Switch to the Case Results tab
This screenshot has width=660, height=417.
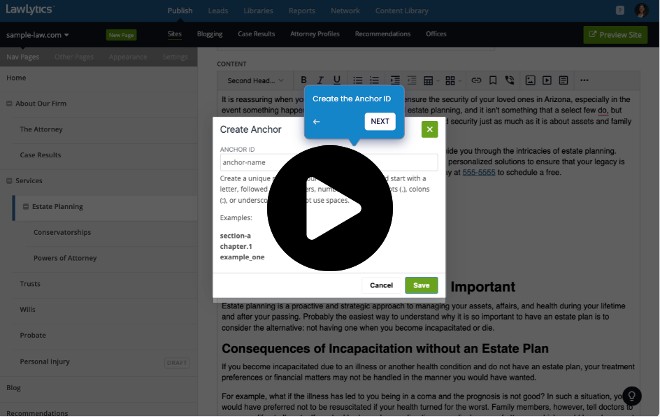tap(256, 34)
